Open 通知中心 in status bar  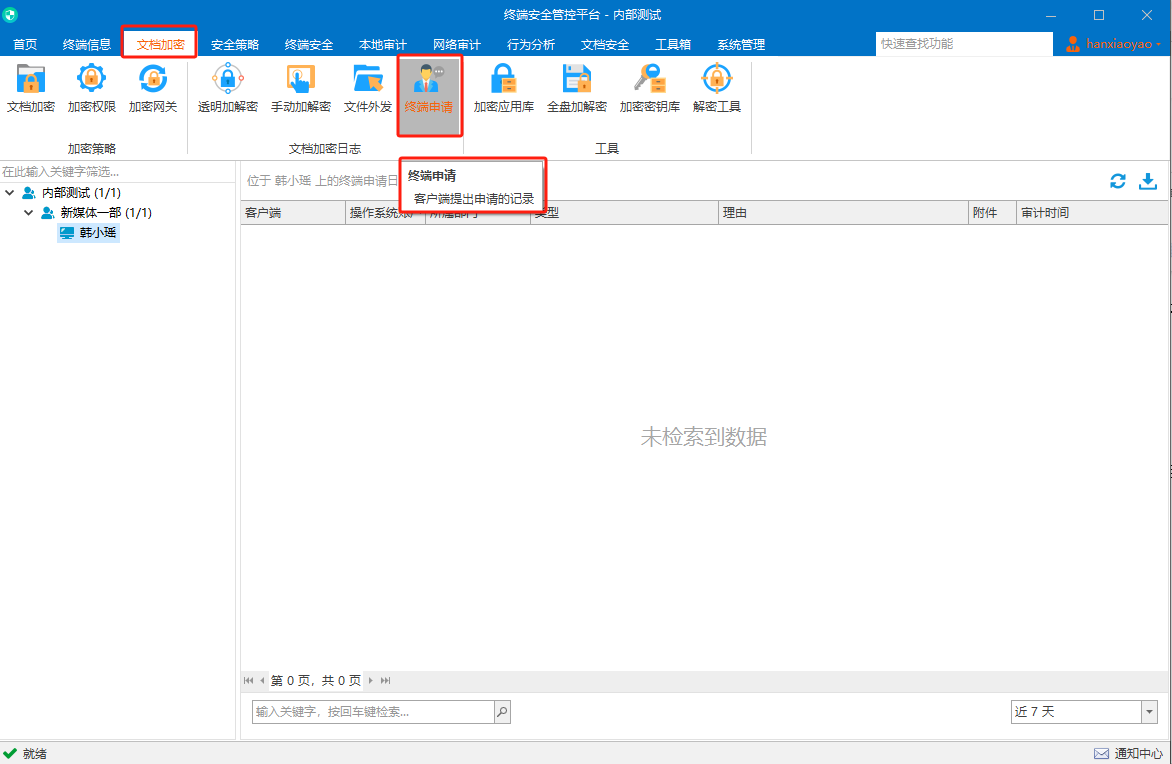pyautogui.click(x=1128, y=754)
